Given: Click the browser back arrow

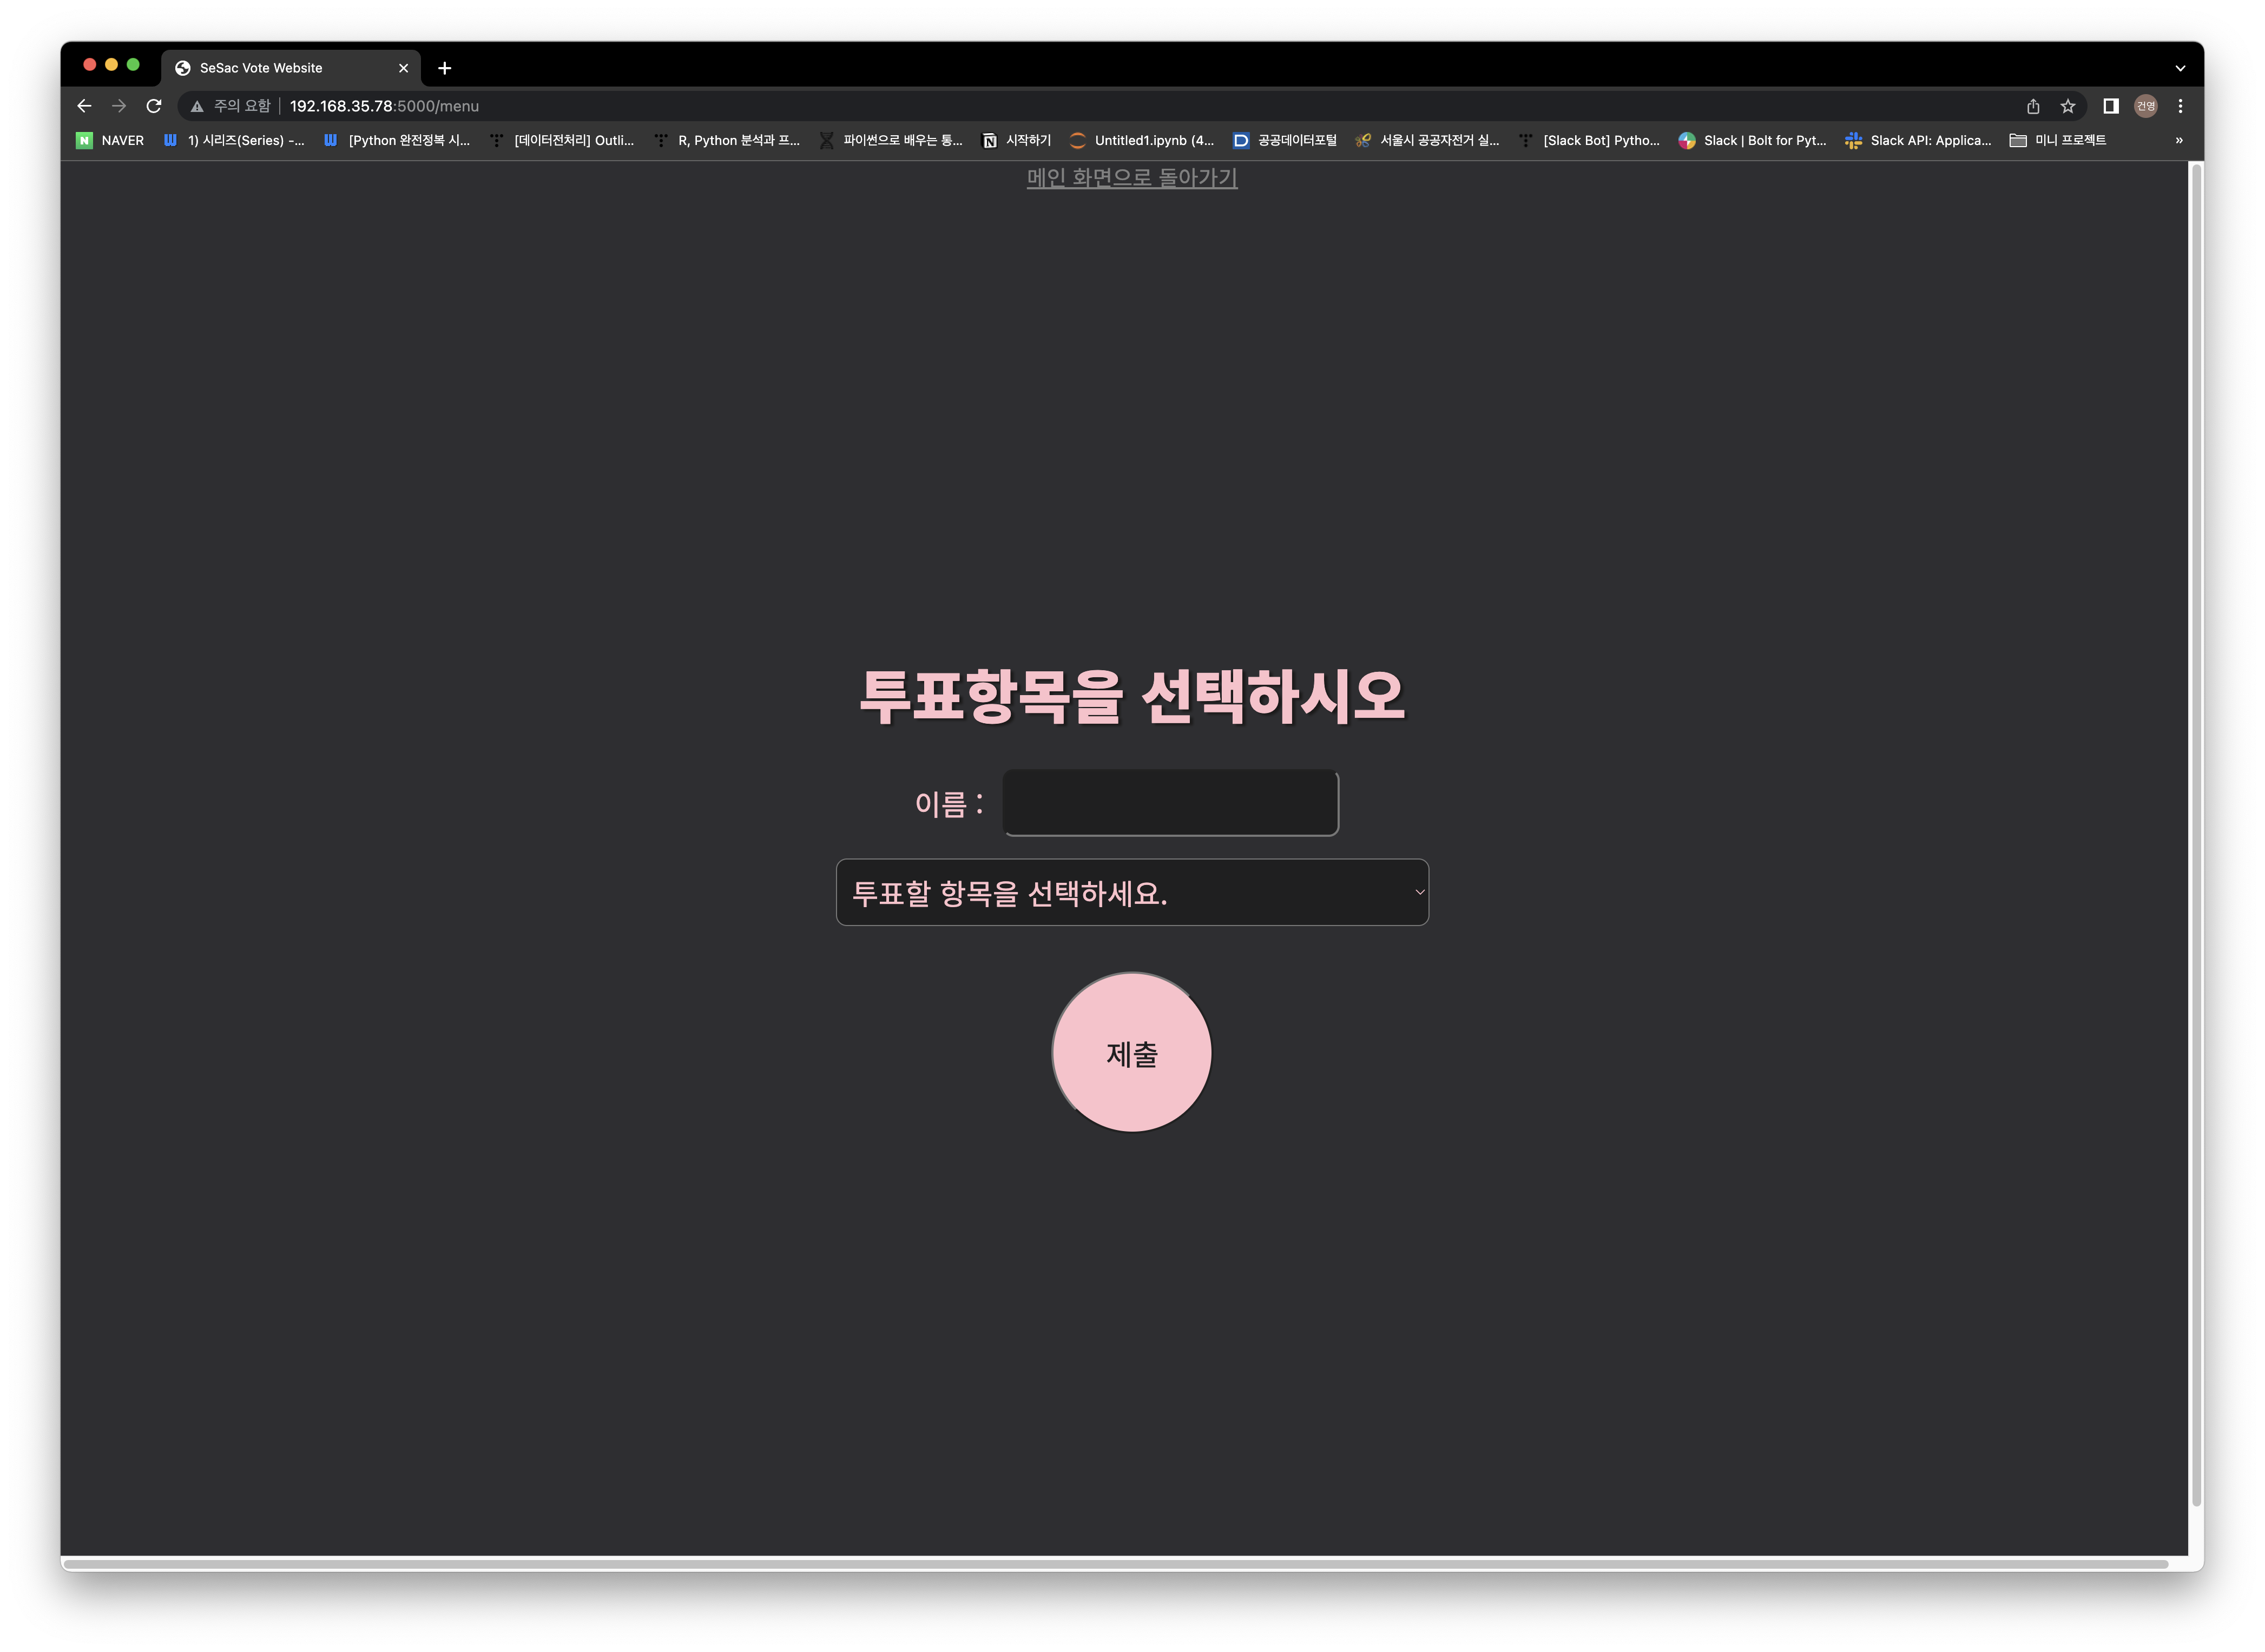Looking at the screenshot, I should tap(84, 106).
